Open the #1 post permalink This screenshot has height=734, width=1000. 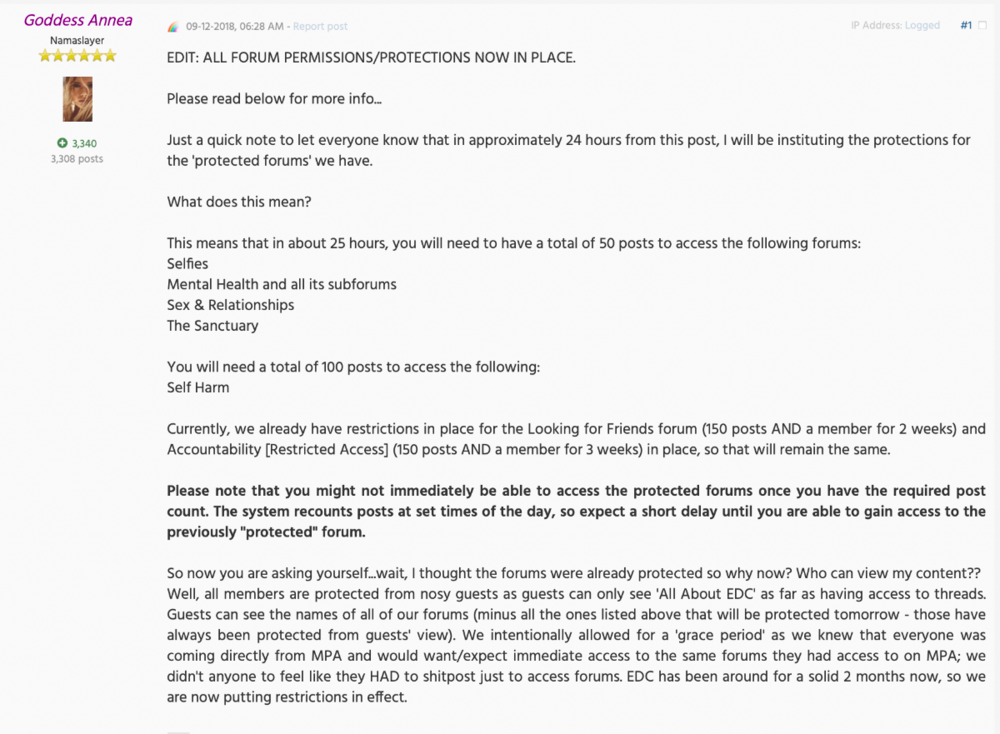tap(966, 25)
